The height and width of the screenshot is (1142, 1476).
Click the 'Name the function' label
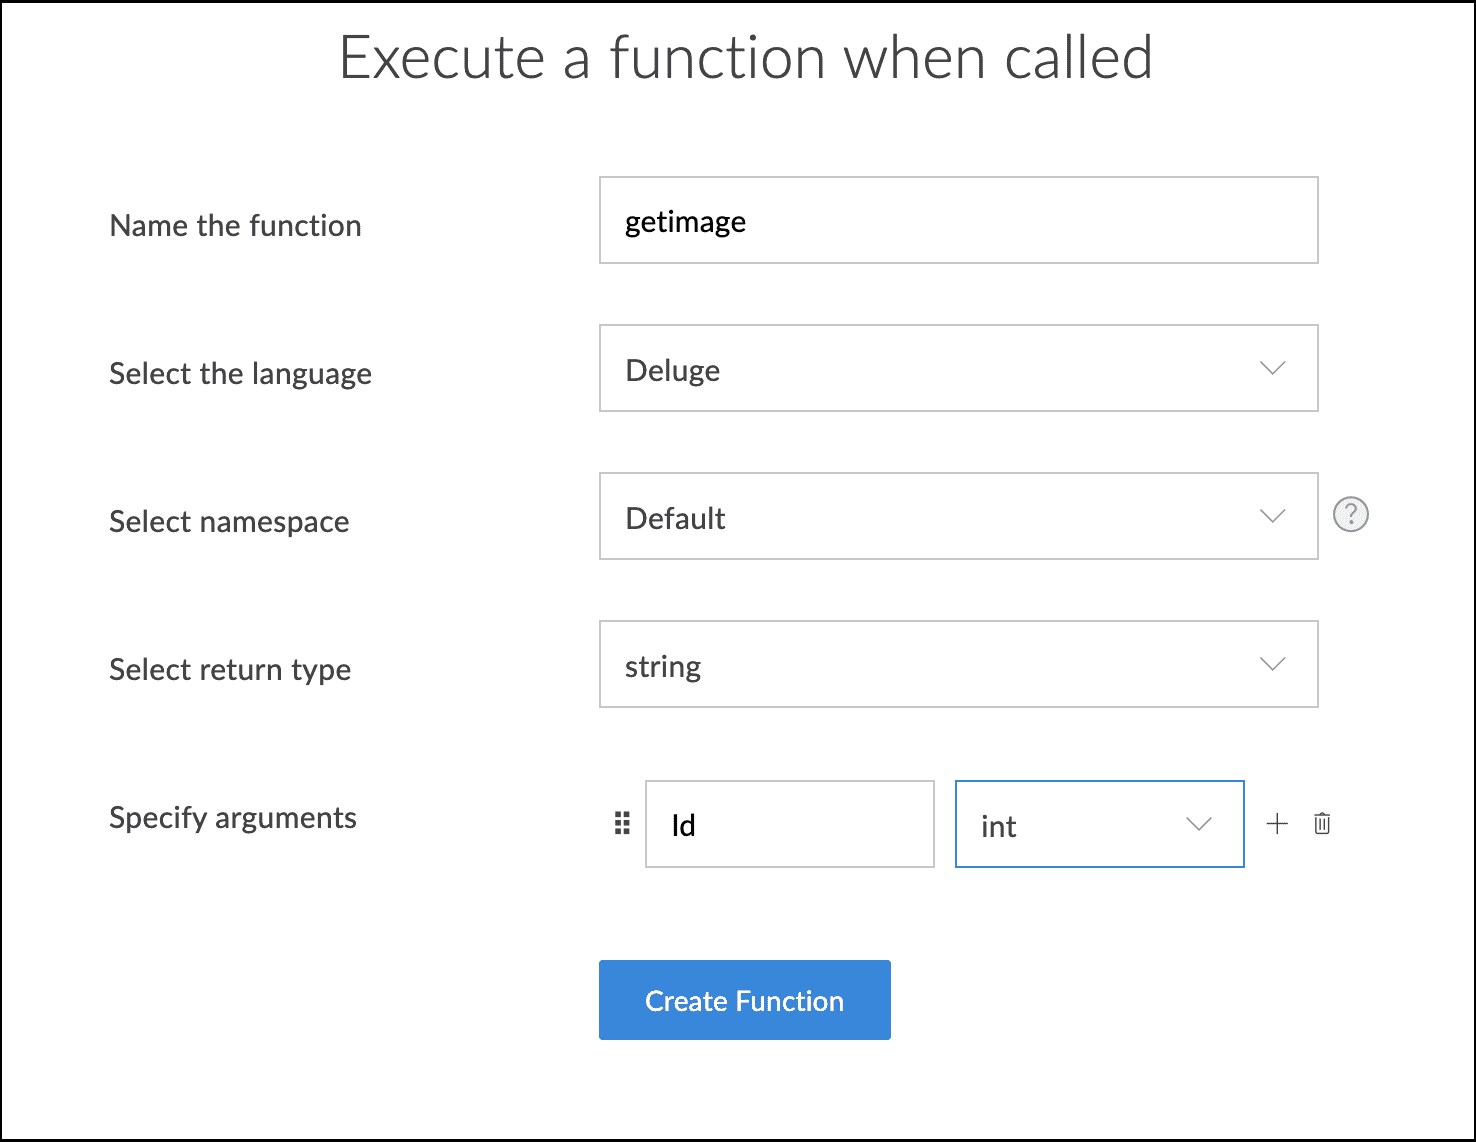(236, 226)
